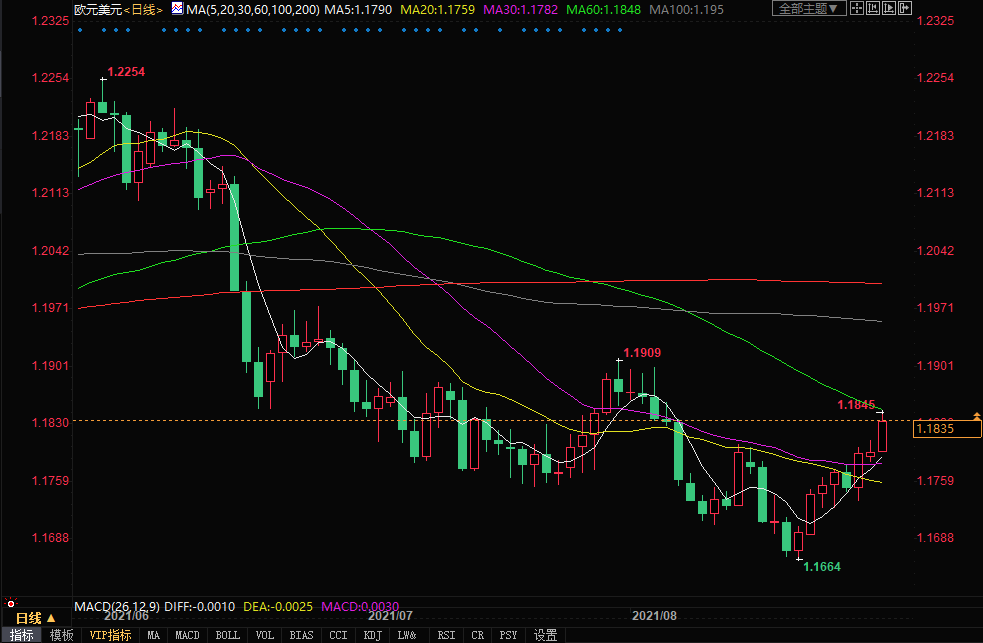Click the 1.1909 peak price marker
The height and width of the screenshot is (643, 983).
[x=641, y=353]
